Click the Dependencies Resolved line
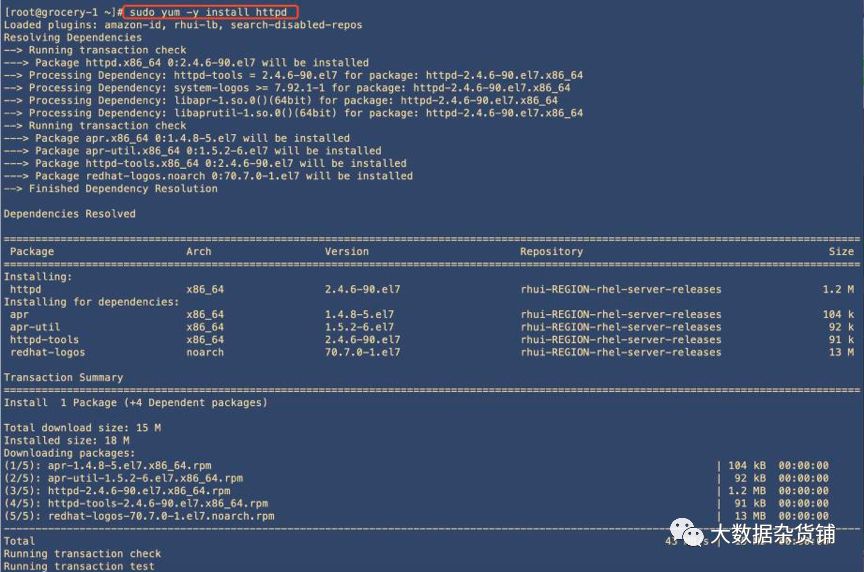 [69, 214]
